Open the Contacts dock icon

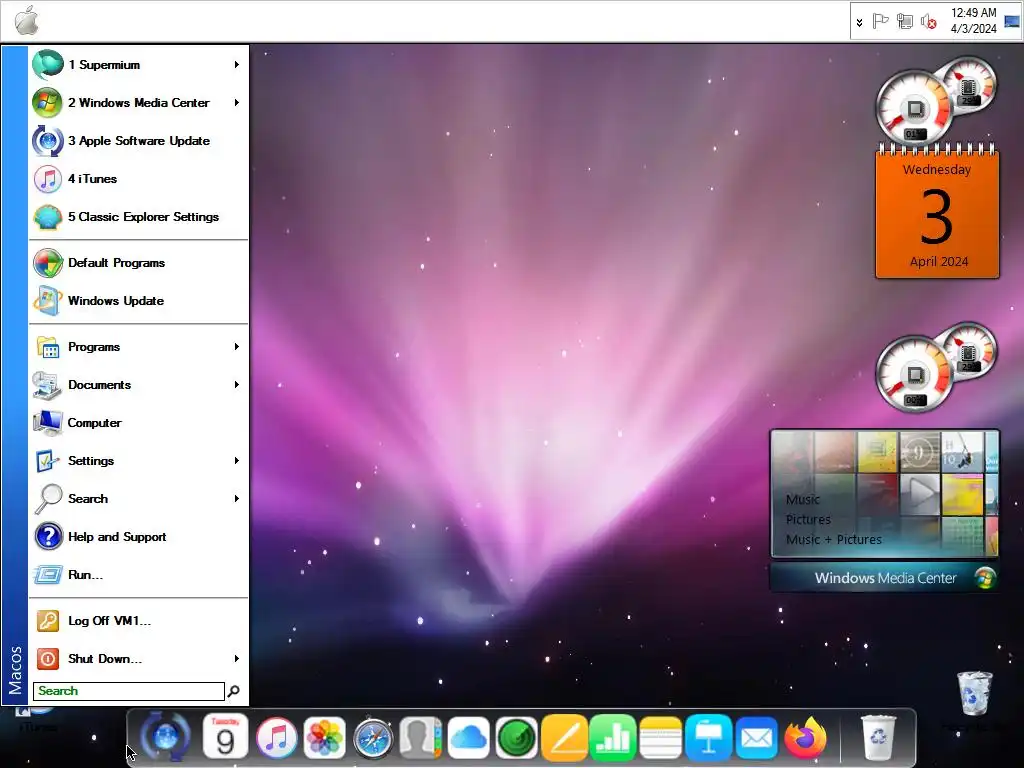421,738
